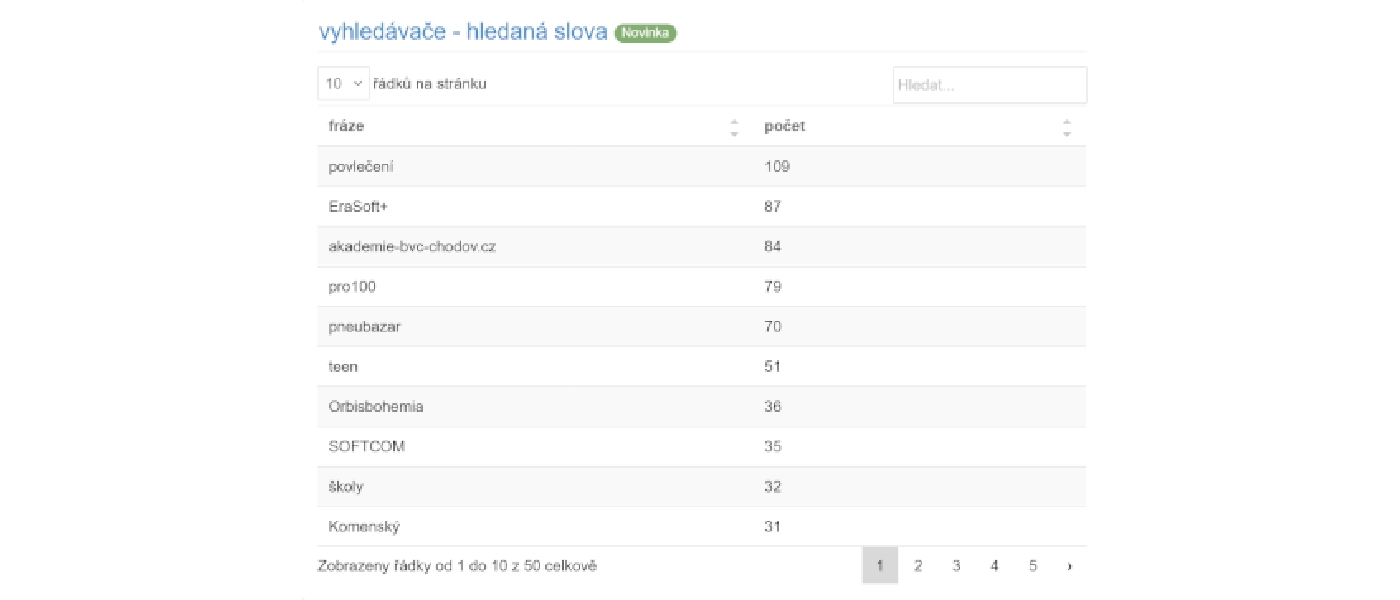Select the povlečení row
Image resolution: width=1400 pixels, height=600 pixels.
point(702,167)
